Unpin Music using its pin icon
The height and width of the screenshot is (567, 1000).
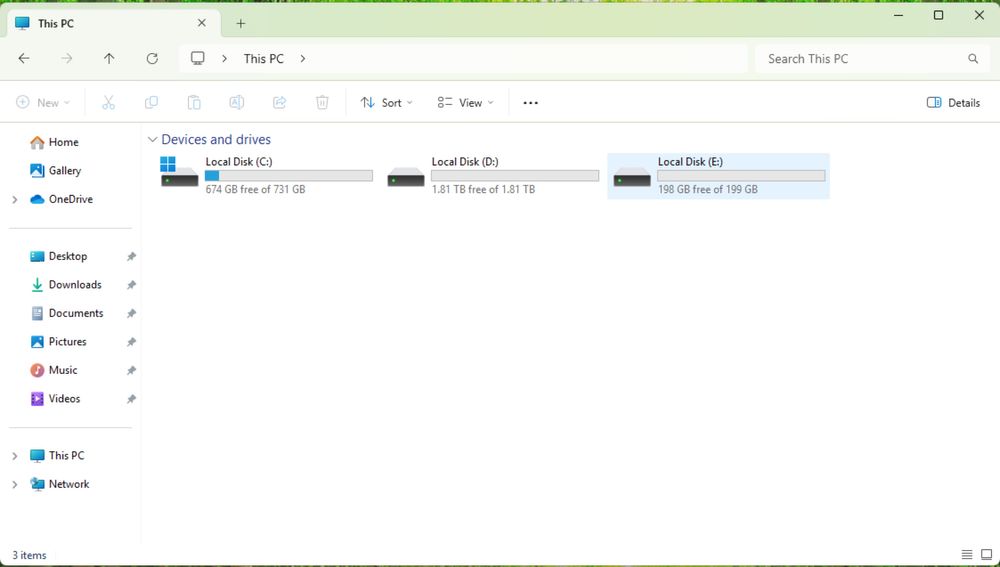(131, 371)
